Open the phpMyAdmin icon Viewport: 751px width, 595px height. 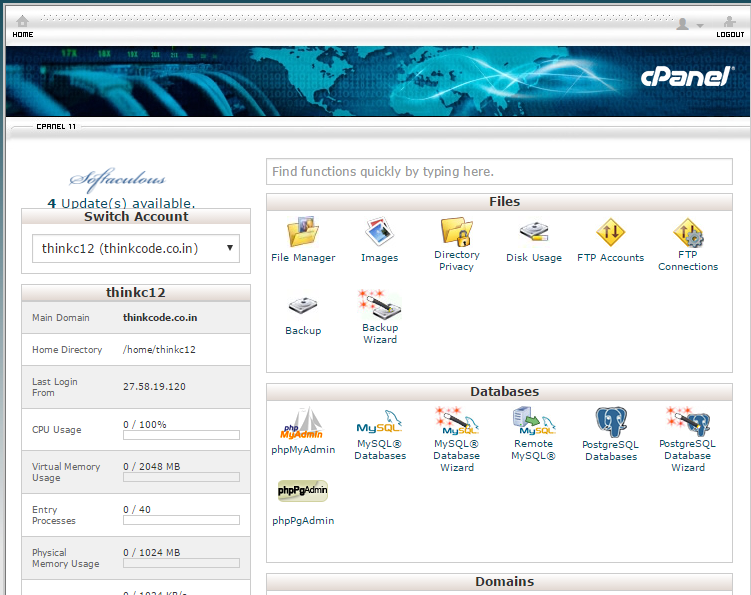[302, 423]
